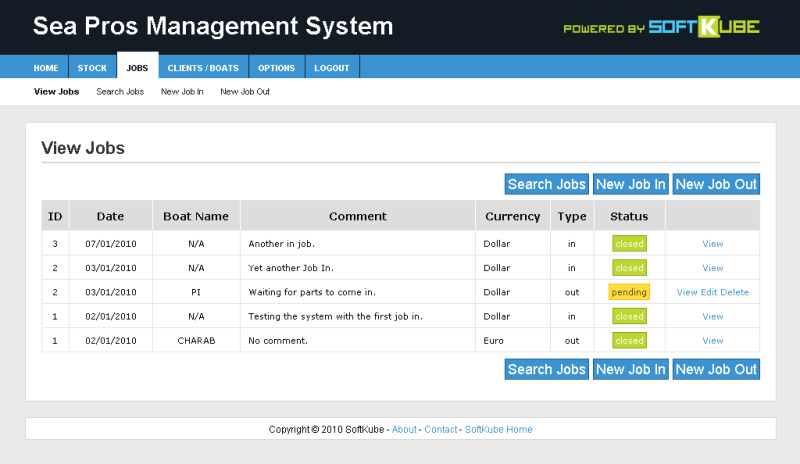Choose New Job In from submenu

pos(182,92)
